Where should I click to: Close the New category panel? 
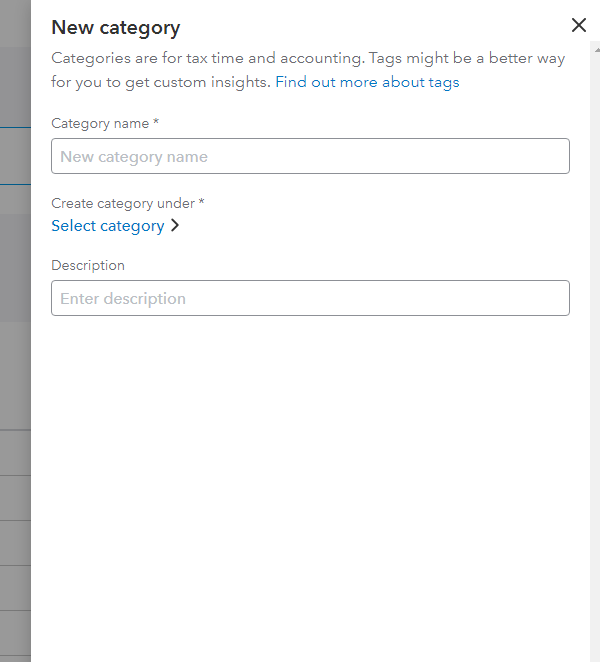click(x=578, y=26)
